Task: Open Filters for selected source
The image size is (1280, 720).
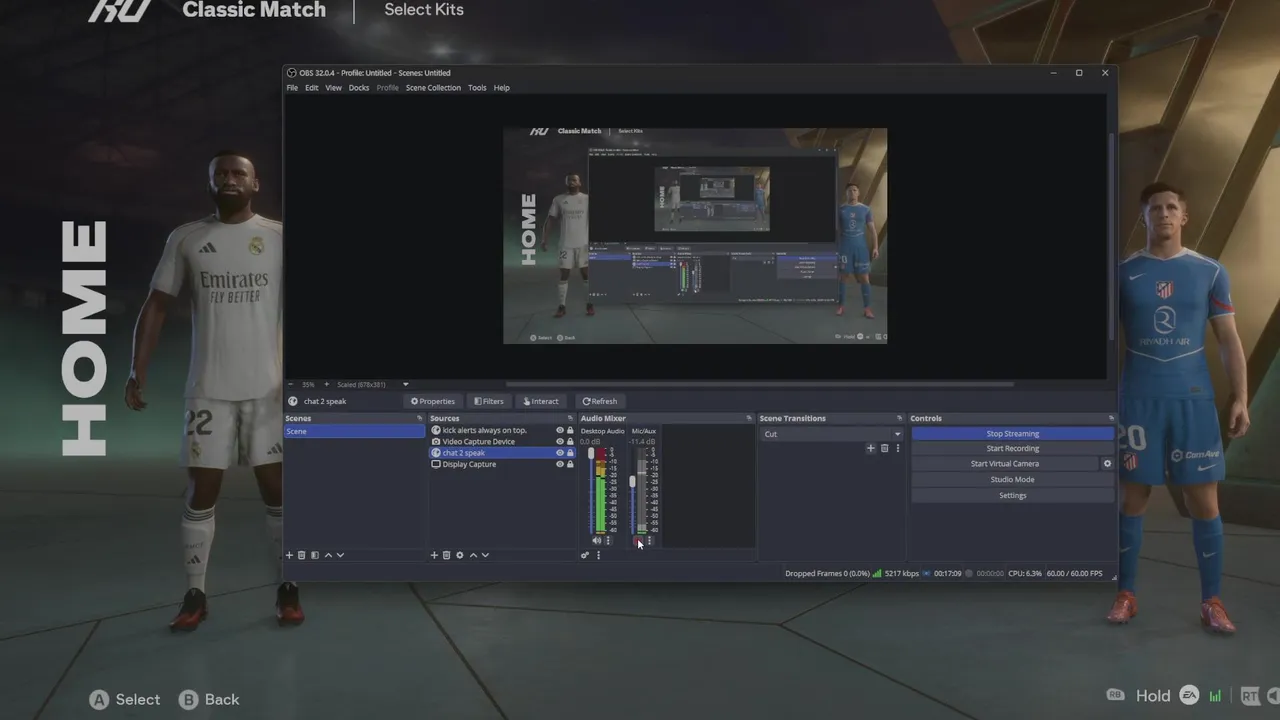Action: [489, 401]
